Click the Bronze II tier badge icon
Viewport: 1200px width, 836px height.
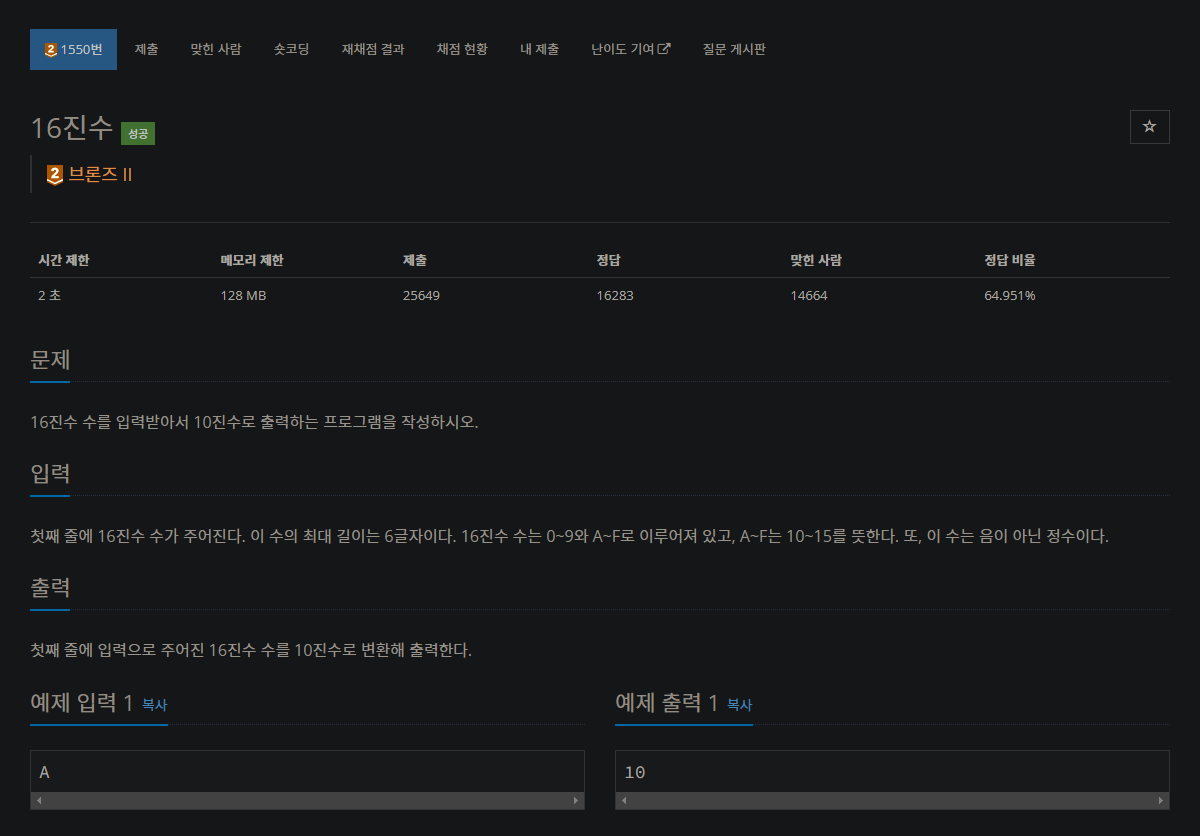click(x=55, y=175)
